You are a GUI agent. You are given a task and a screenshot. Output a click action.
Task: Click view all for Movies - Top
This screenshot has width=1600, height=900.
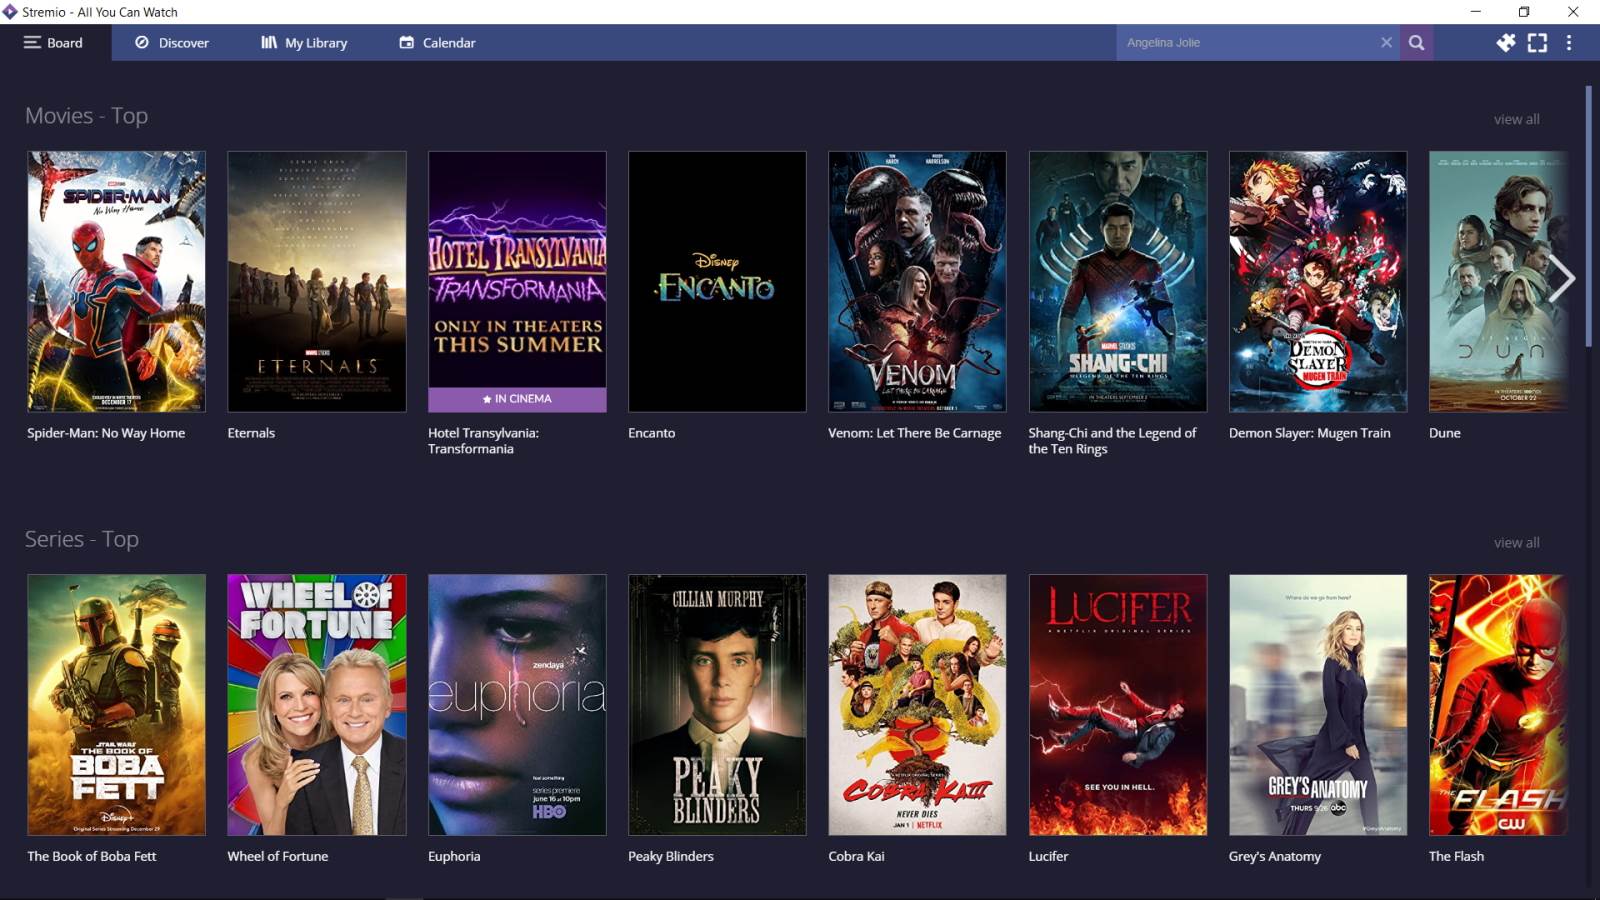(x=1516, y=119)
